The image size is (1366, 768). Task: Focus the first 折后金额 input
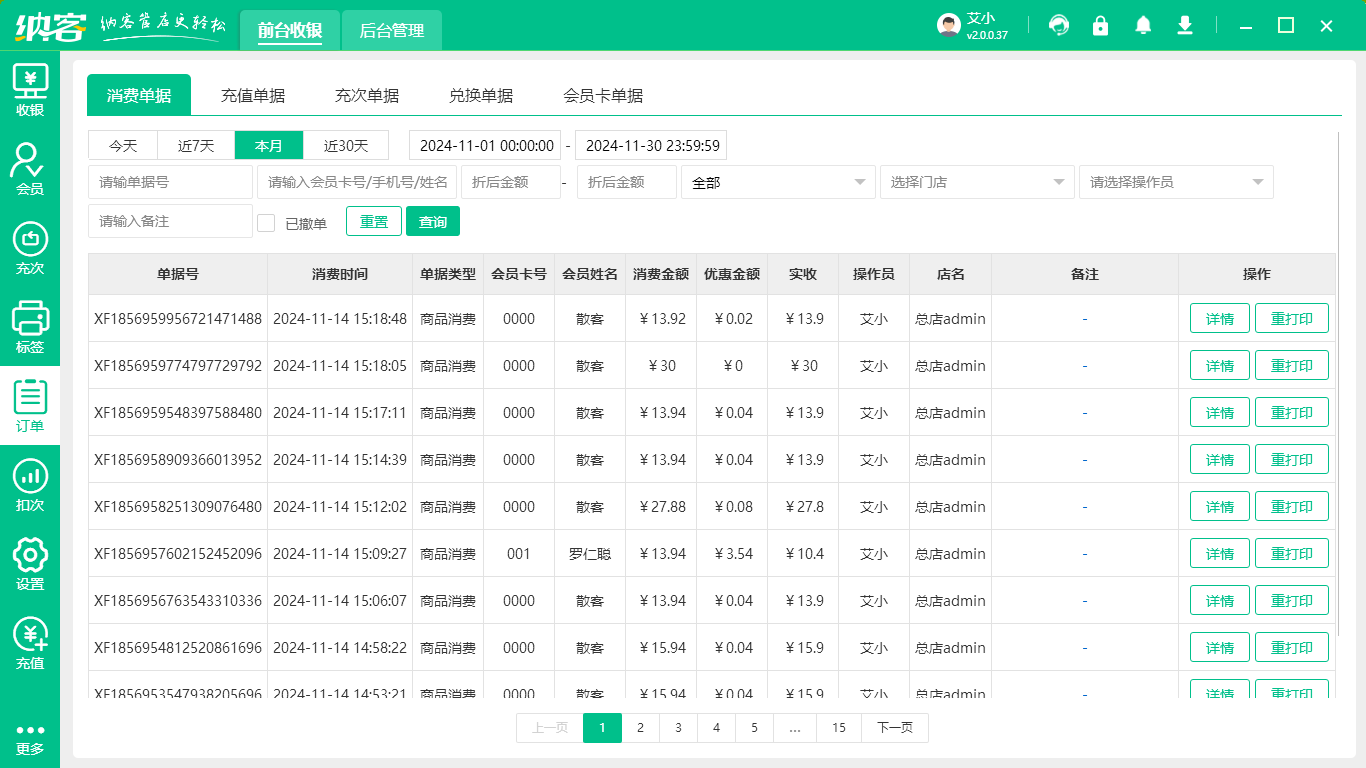511,182
